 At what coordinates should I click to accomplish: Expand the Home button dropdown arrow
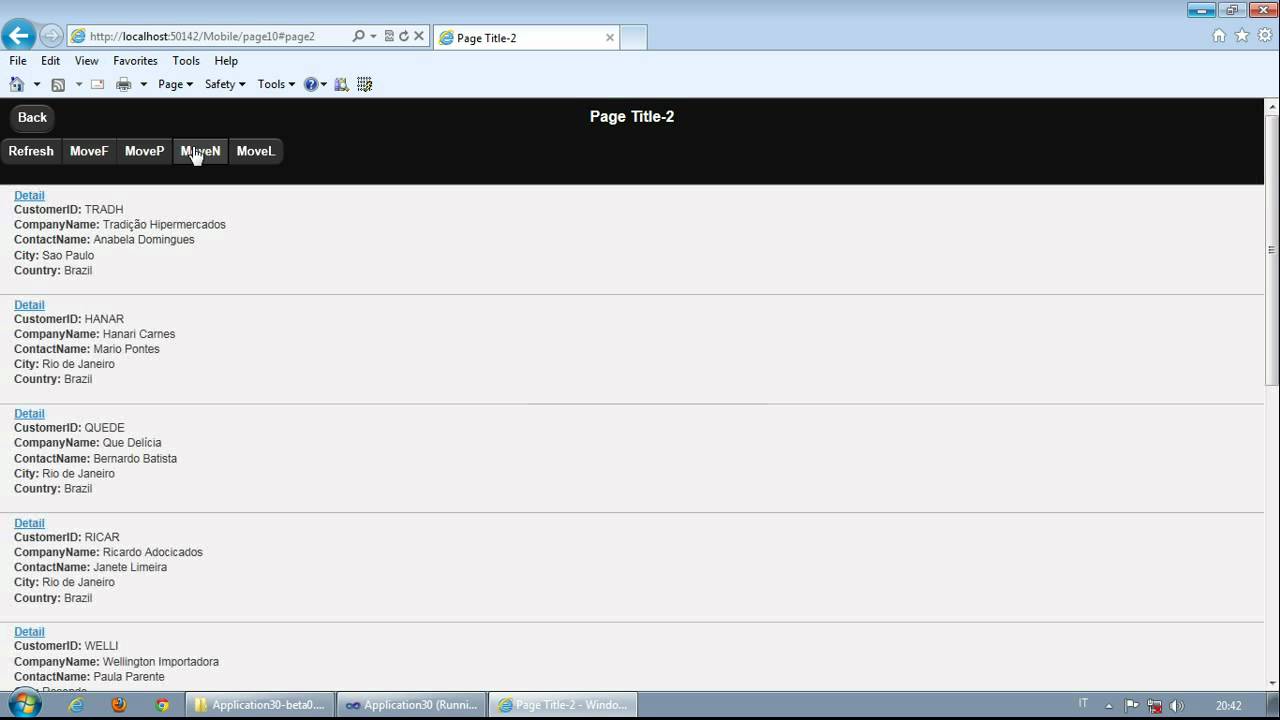click(37, 85)
